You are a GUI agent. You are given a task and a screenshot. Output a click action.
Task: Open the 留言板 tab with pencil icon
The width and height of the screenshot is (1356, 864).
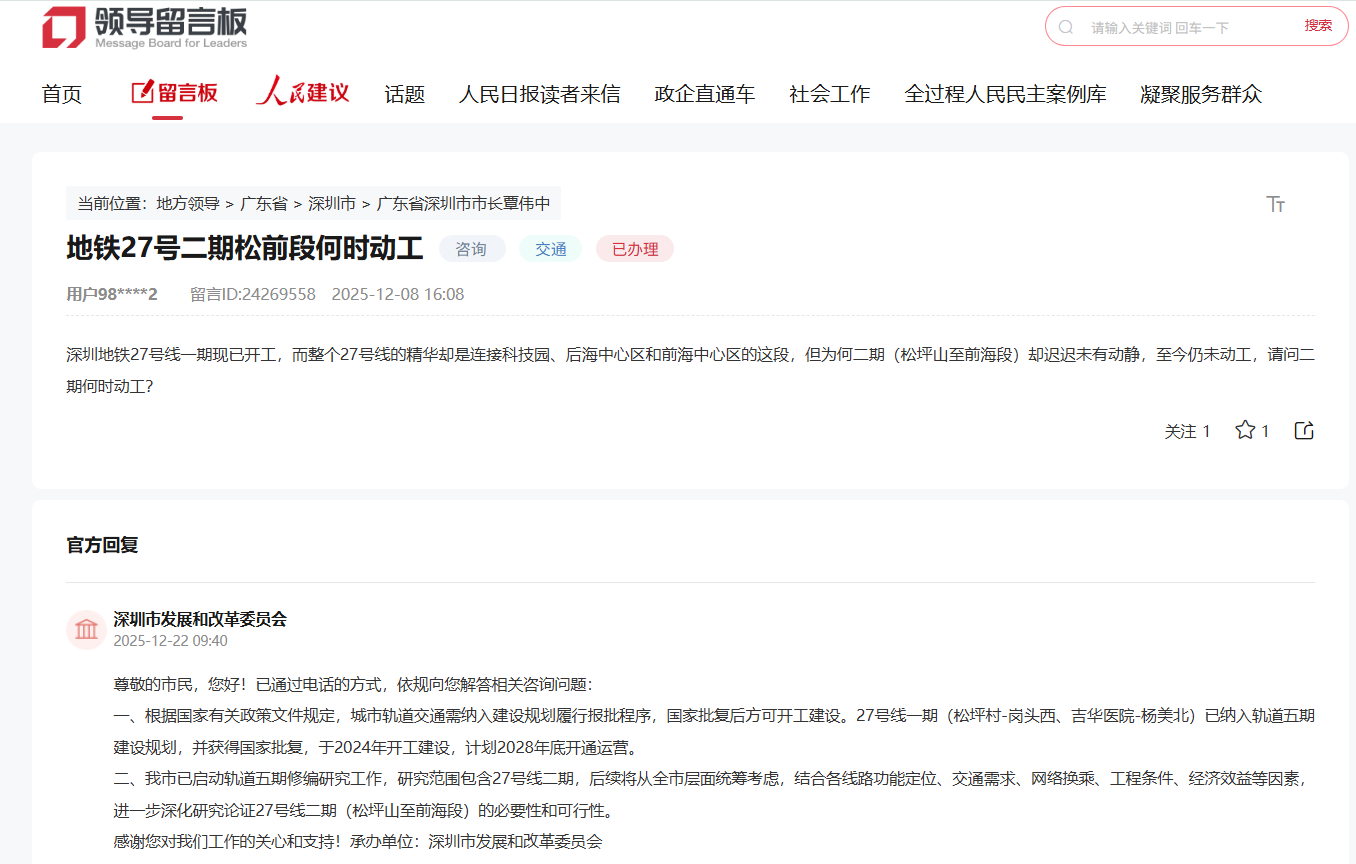175,93
